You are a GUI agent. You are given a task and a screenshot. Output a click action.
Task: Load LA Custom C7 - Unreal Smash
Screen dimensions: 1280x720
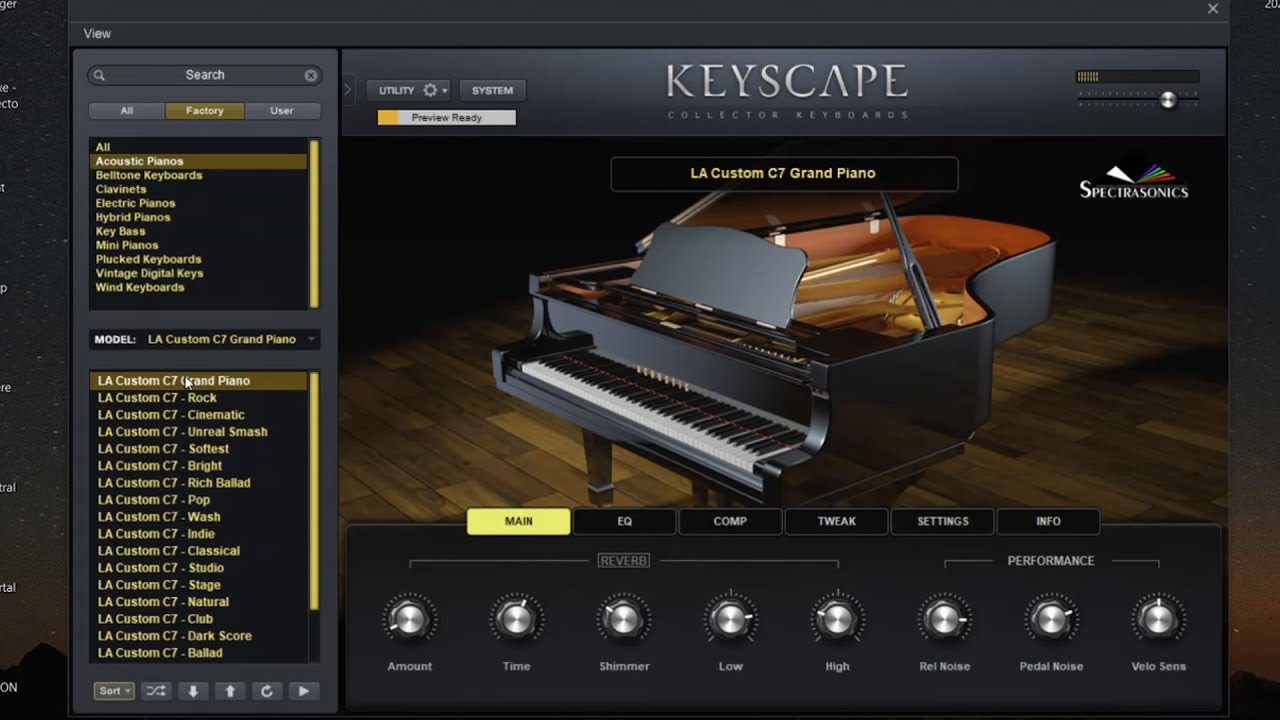click(x=198, y=432)
